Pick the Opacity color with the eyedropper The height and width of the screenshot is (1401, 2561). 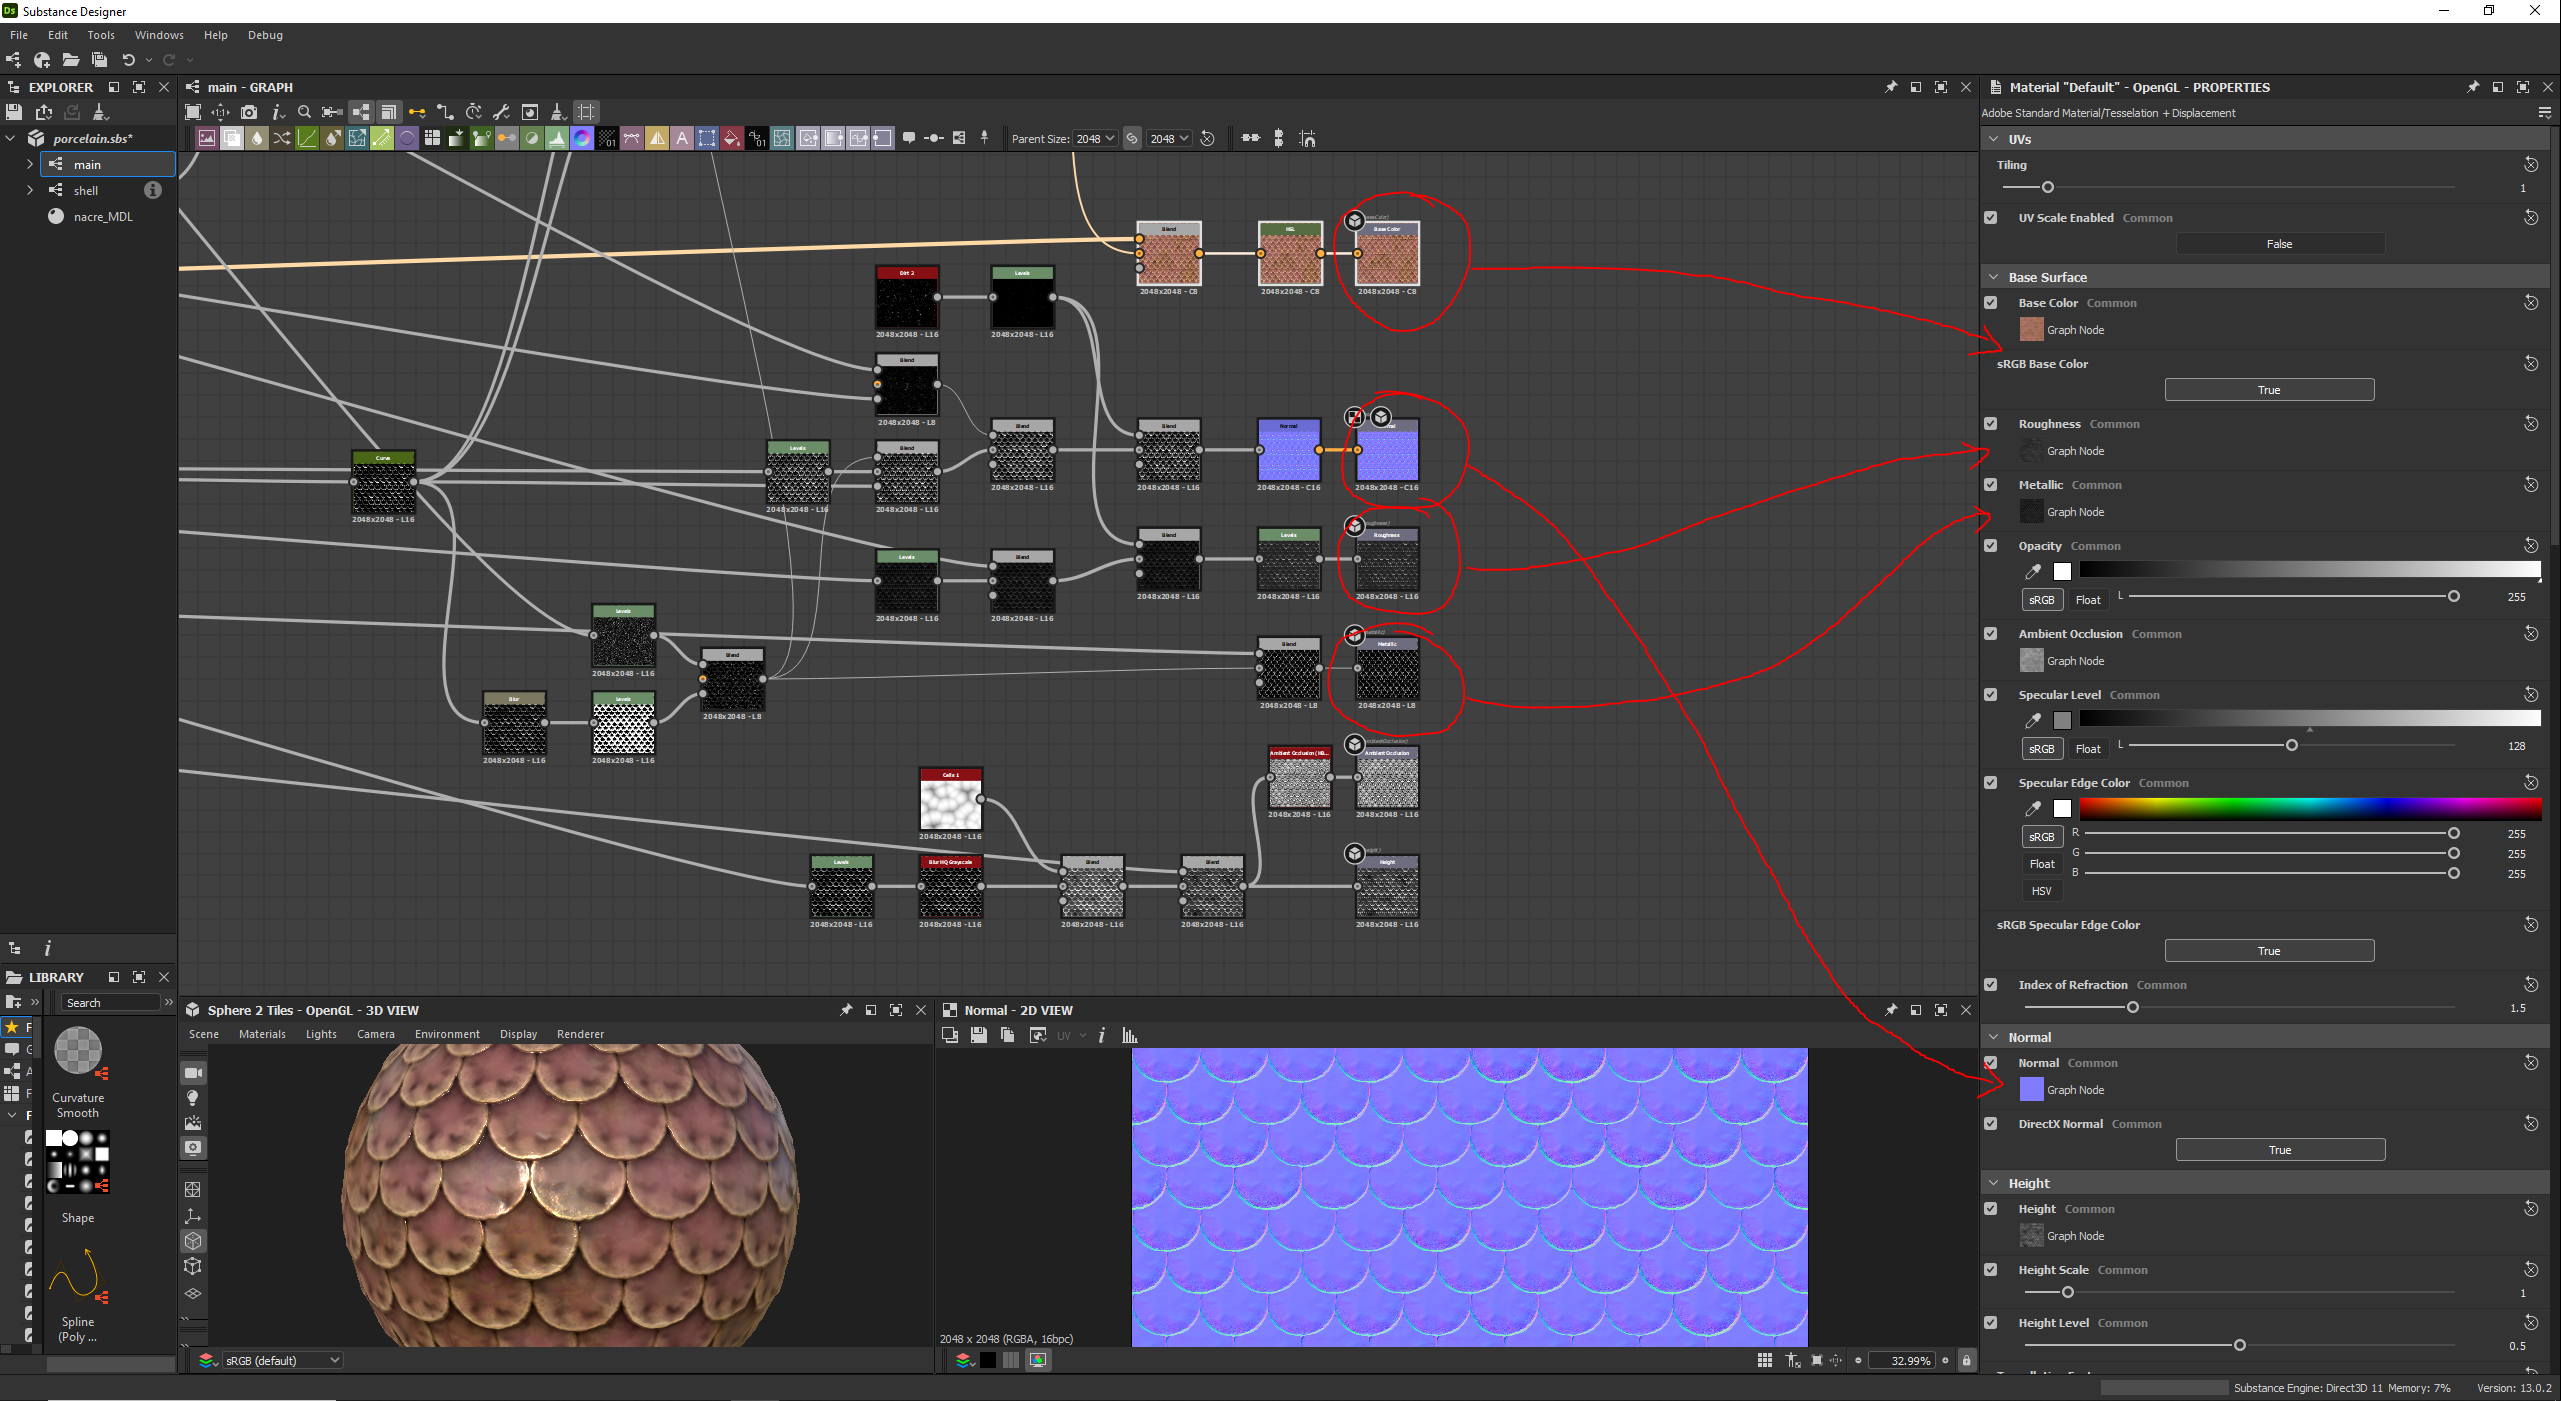(2034, 572)
